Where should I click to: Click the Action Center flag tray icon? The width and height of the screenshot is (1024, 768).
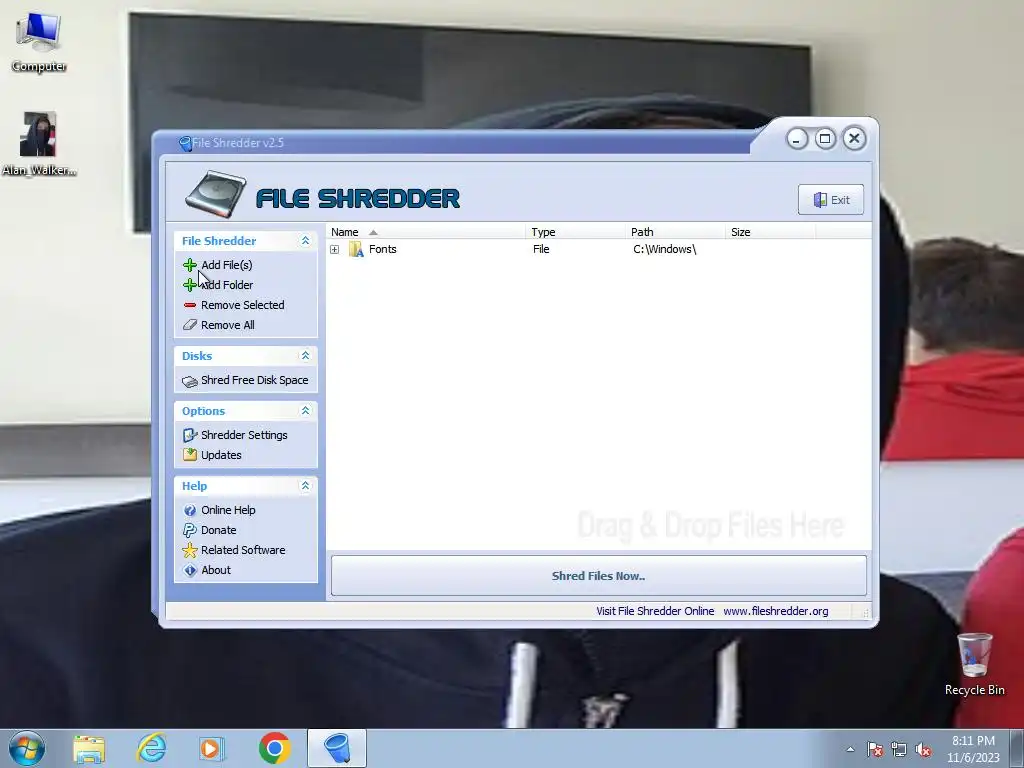point(875,750)
